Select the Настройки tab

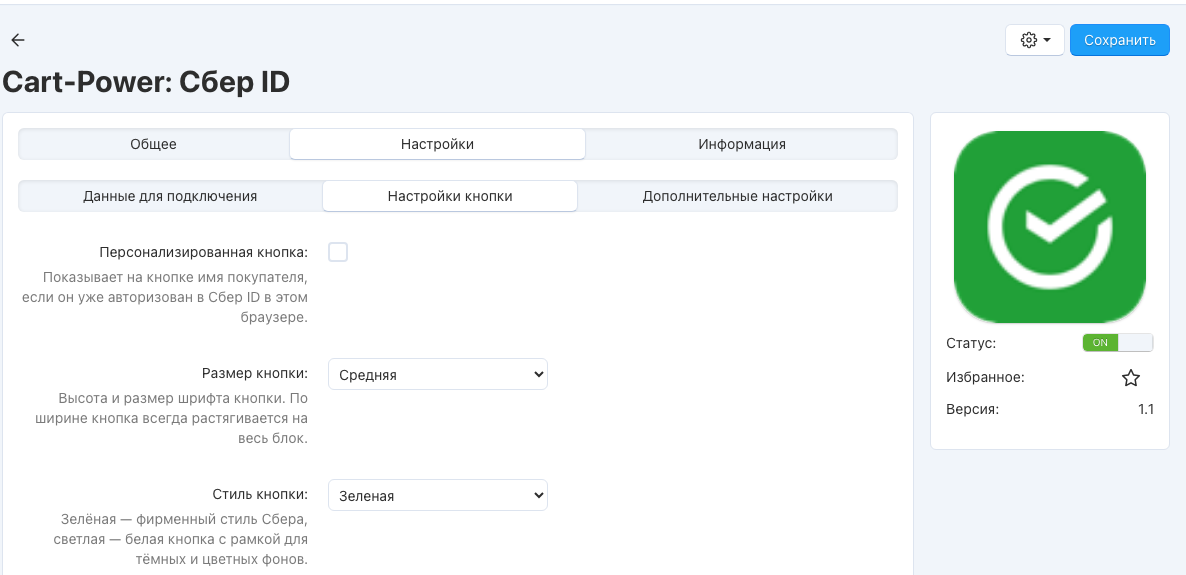tap(437, 144)
